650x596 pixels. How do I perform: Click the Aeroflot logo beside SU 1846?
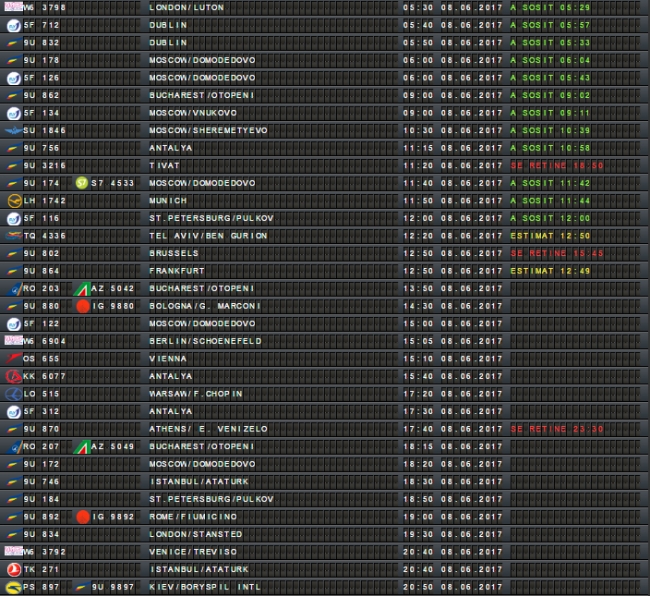tap(13, 131)
